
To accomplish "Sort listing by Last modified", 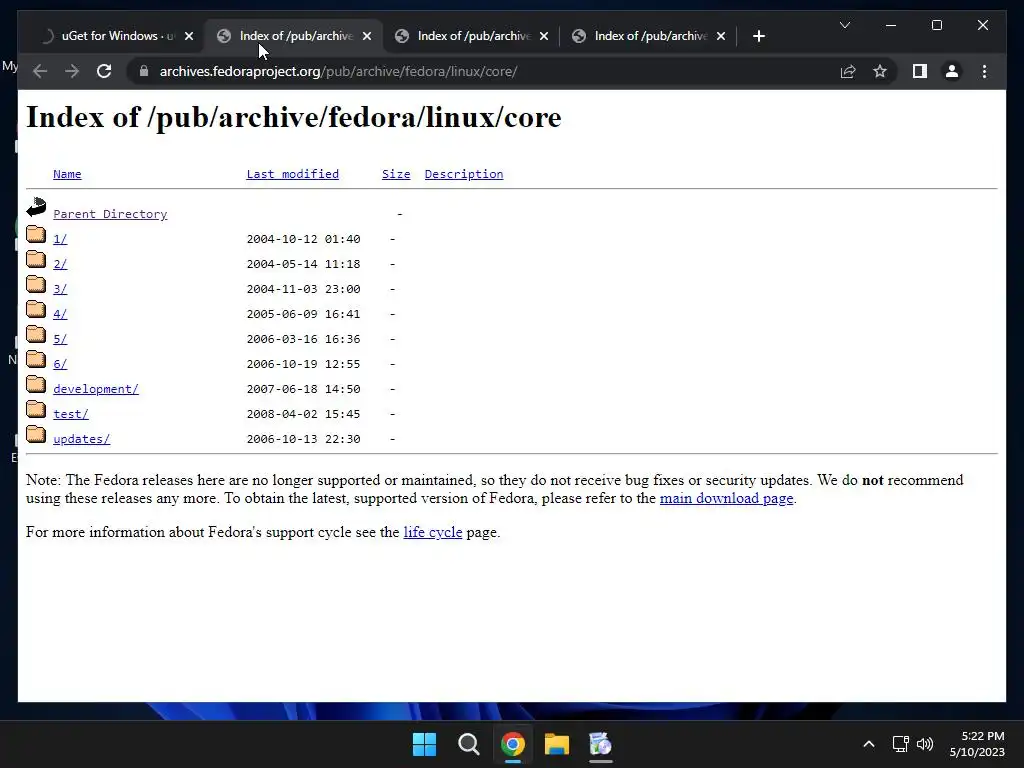I will click(x=293, y=174).
